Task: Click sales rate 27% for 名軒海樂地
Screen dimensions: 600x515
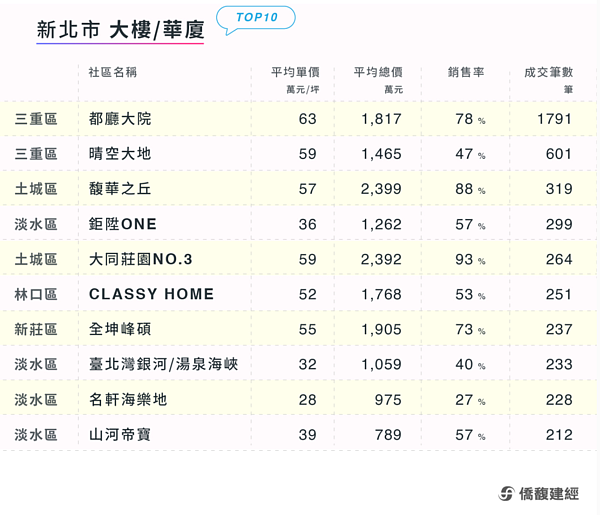Action: pos(470,399)
